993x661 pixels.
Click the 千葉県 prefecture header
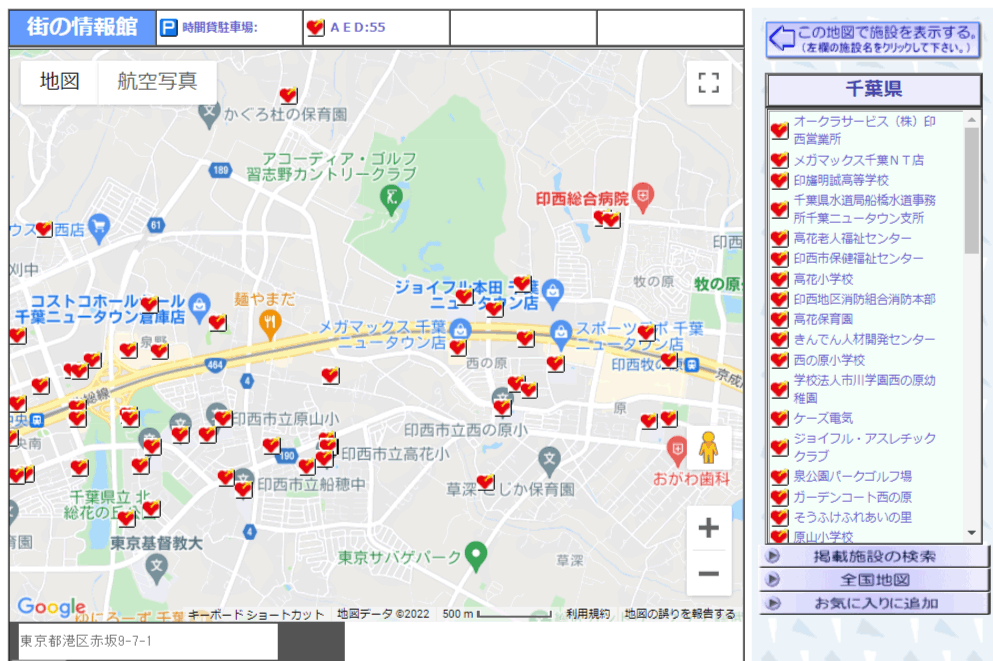click(x=873, y=89)
